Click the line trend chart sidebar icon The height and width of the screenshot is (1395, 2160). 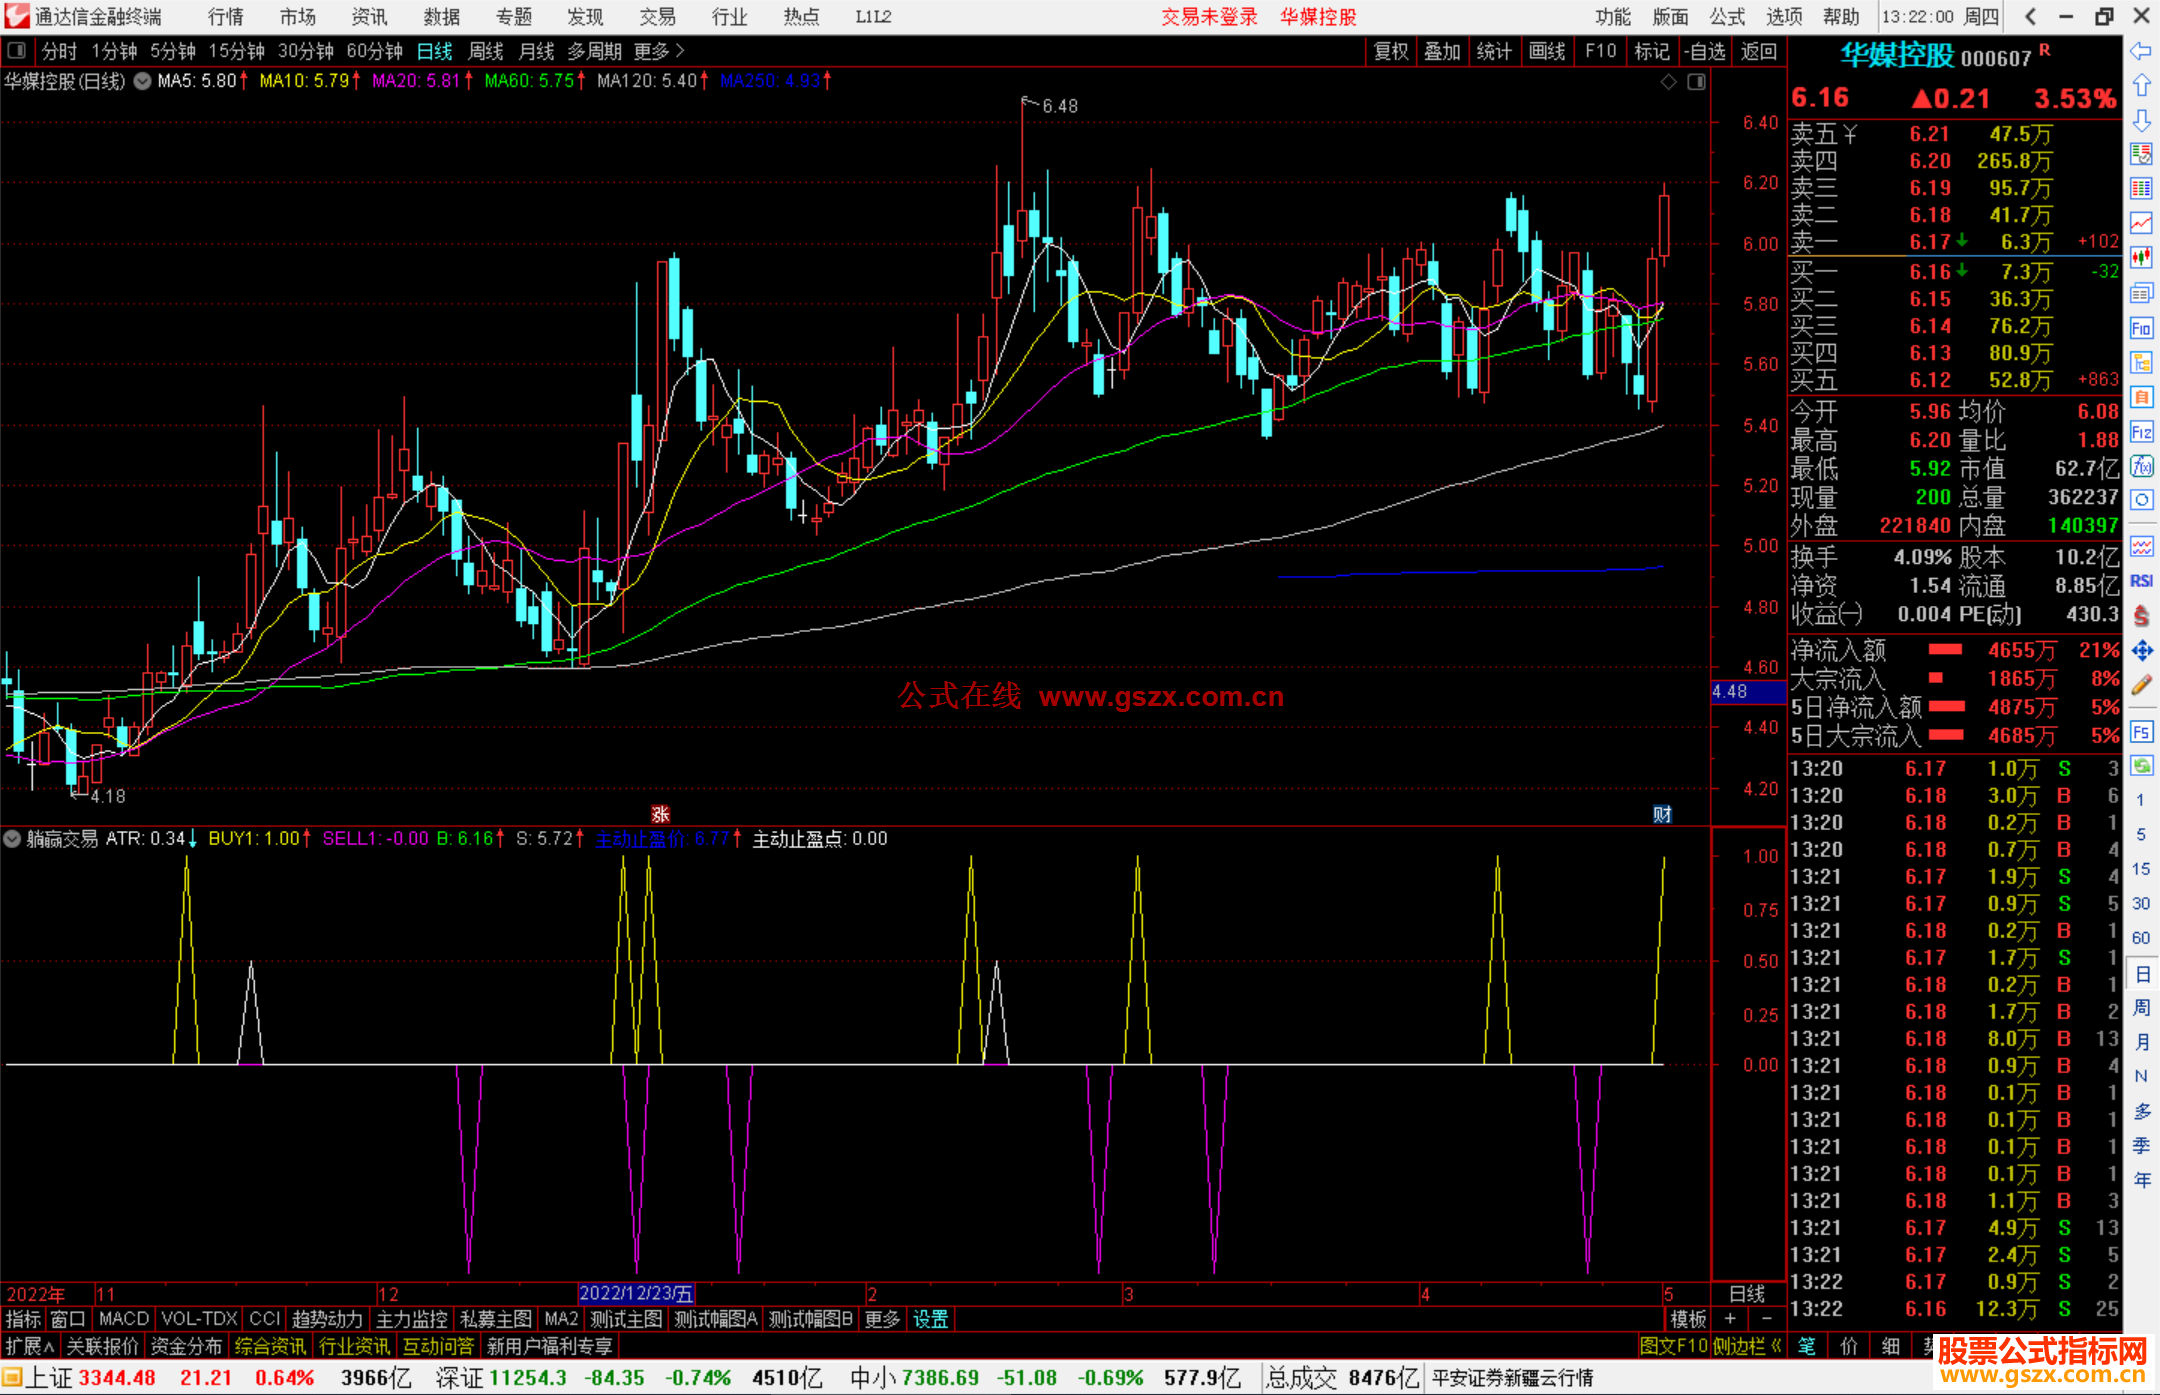[x=2141, y=222]
